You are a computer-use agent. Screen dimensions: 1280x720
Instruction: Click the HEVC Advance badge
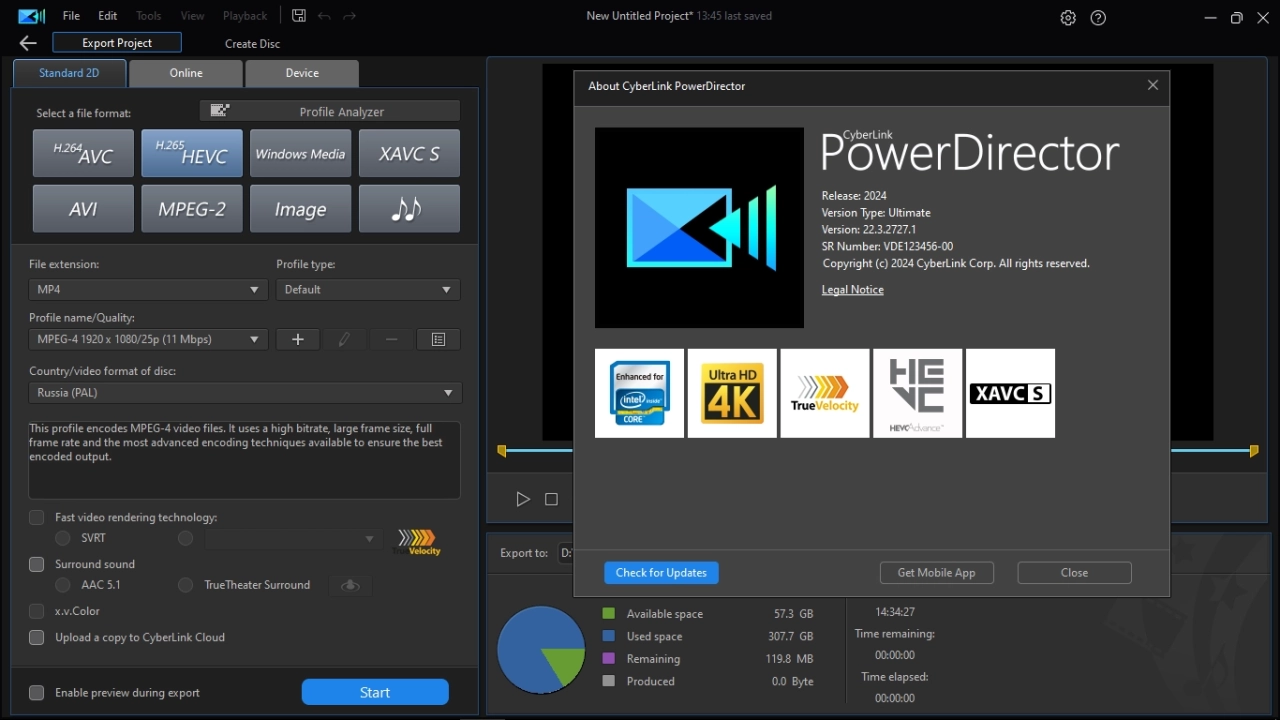click(x=917, y=393)
